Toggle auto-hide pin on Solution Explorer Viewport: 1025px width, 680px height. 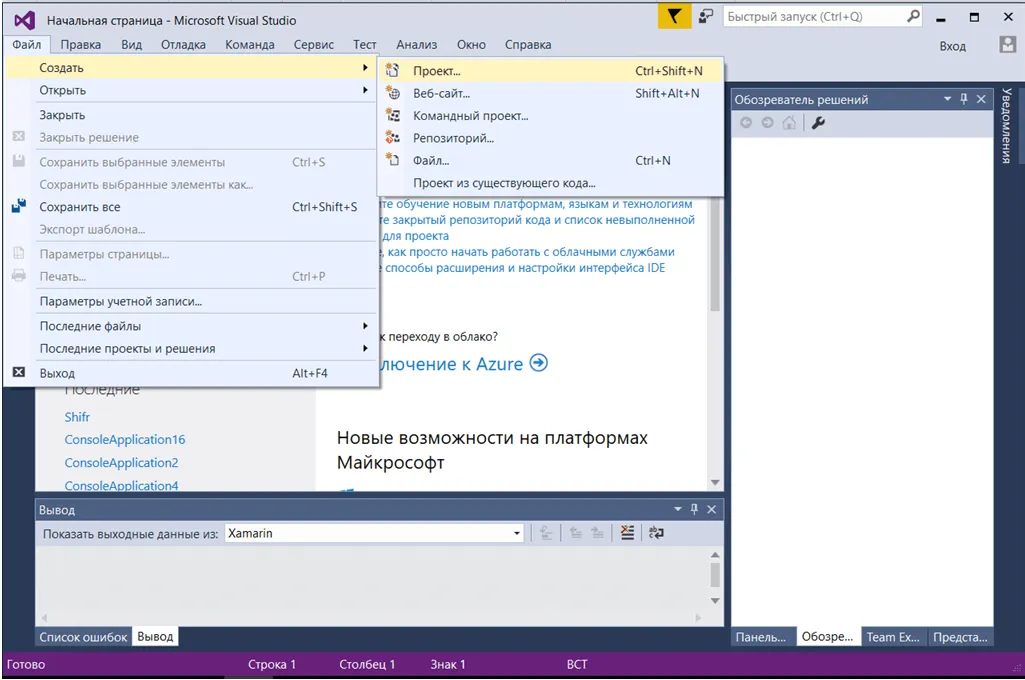964,99
